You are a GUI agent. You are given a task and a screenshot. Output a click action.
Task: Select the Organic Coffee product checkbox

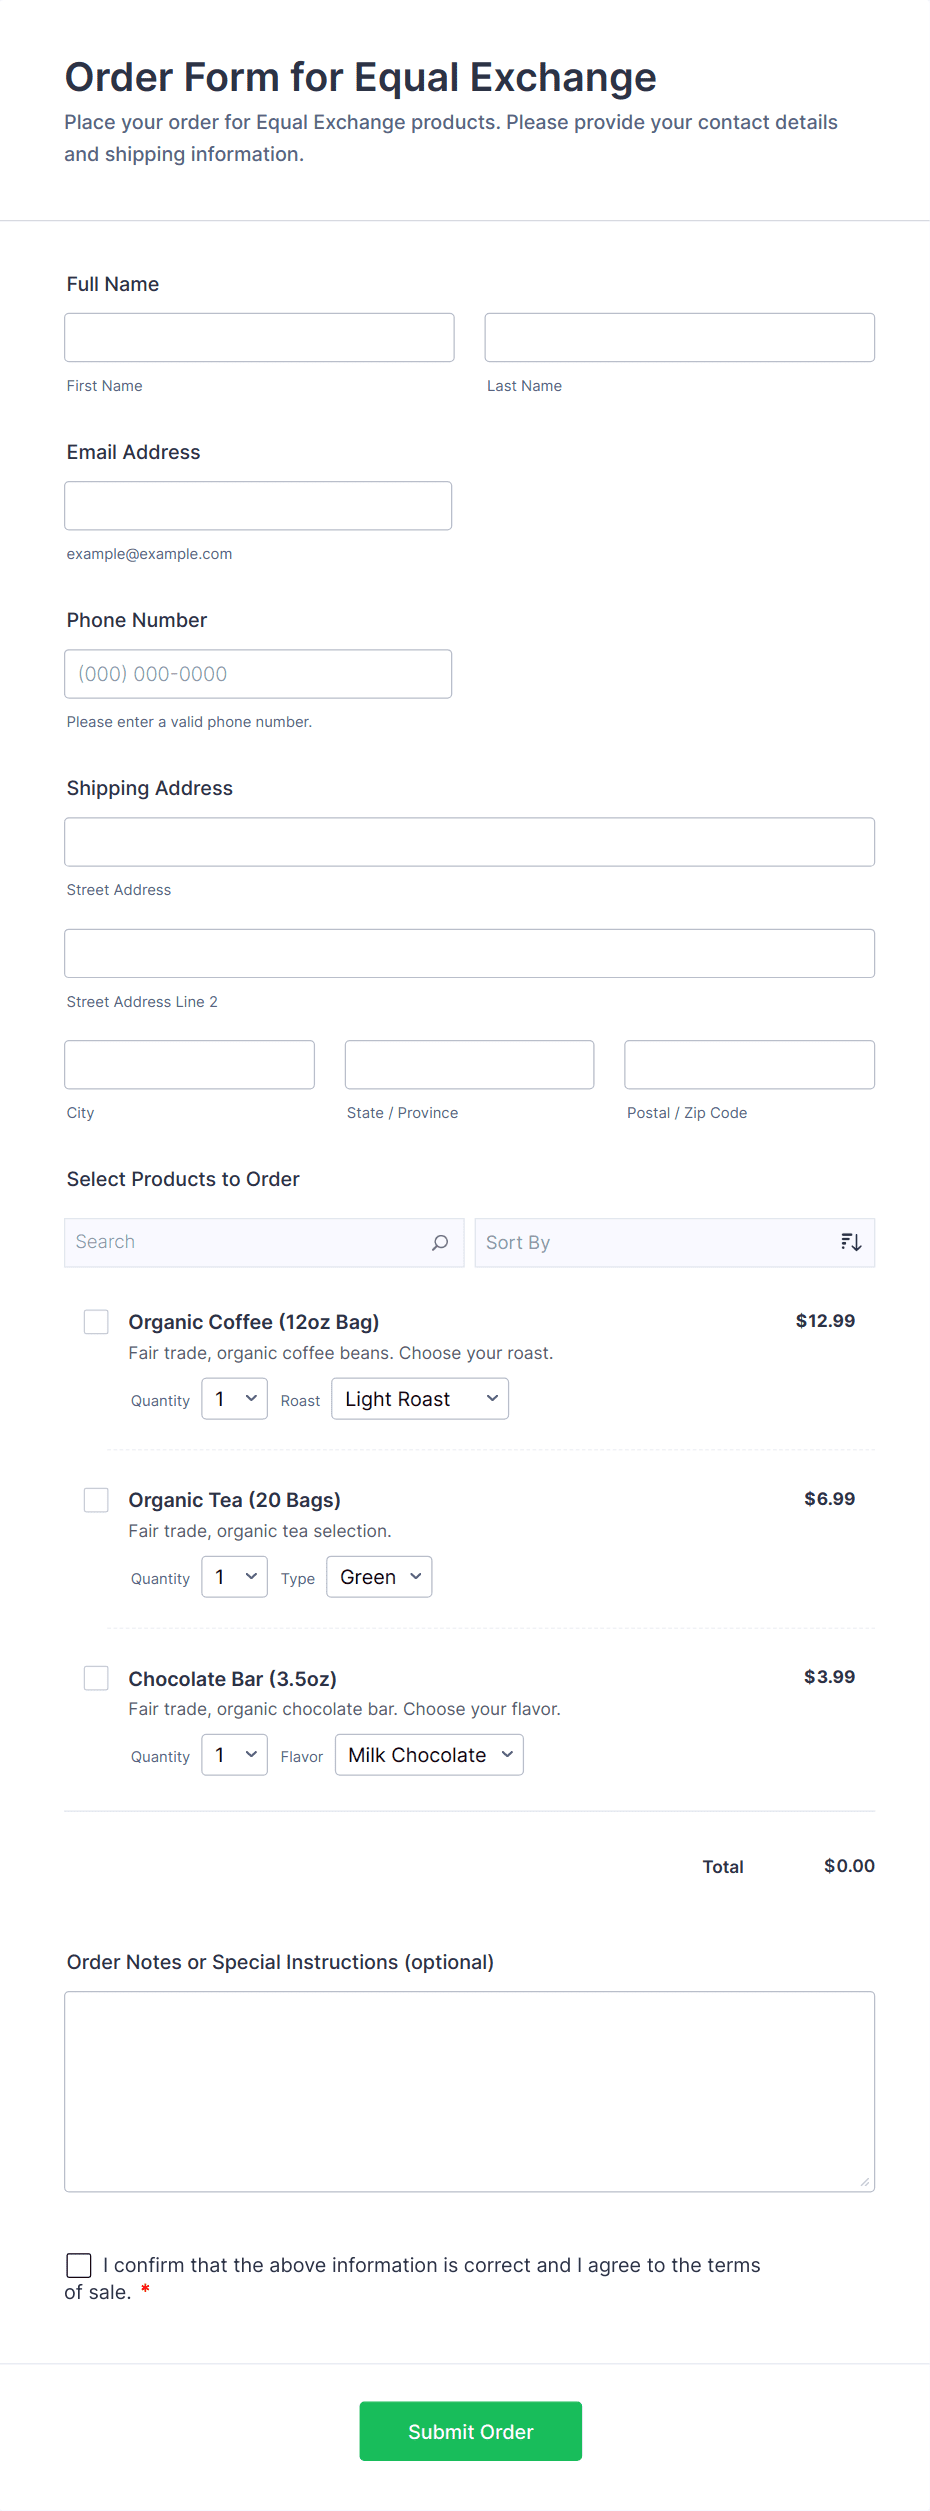96,1322
